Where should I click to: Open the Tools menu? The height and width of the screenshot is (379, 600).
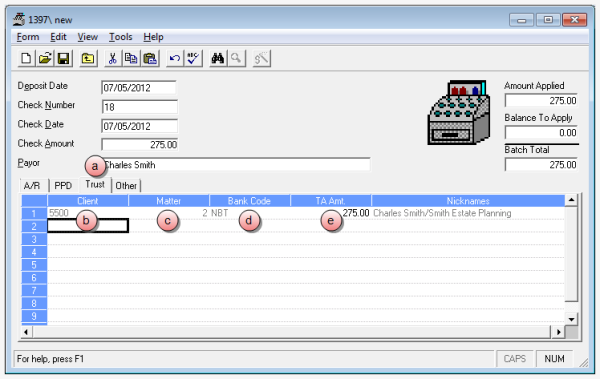121,37
